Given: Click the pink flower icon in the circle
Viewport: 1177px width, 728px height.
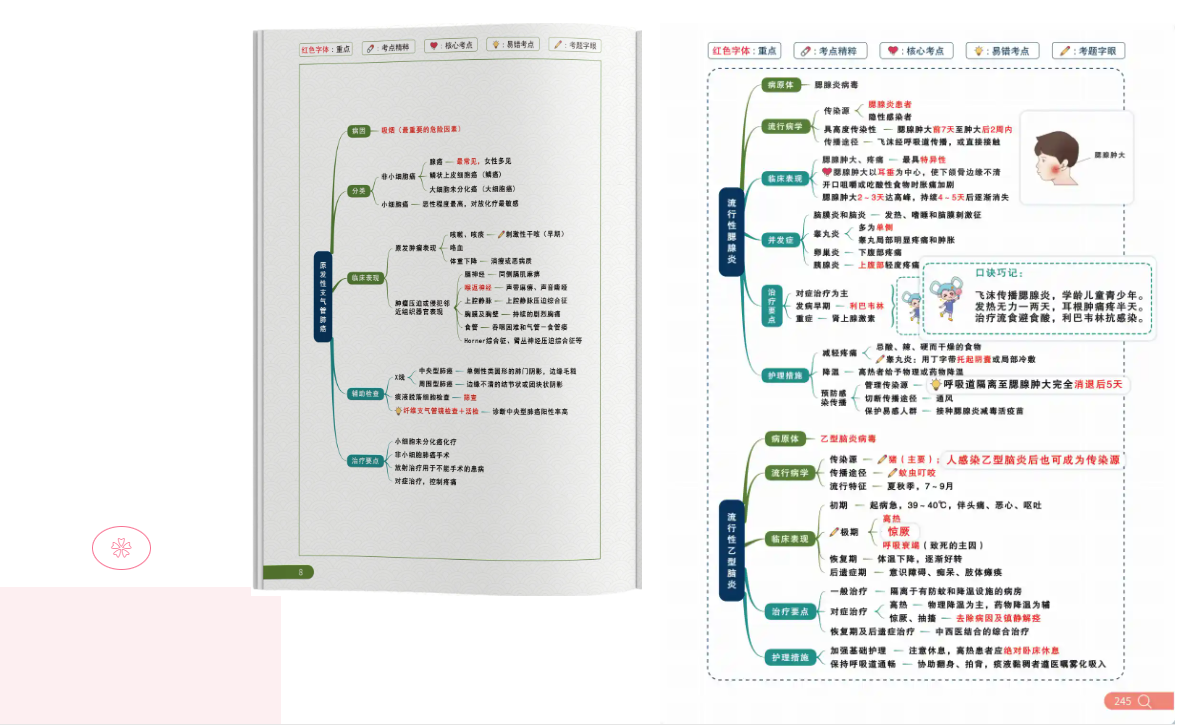Looking at the screenshot, I should [x=121, y=548].
